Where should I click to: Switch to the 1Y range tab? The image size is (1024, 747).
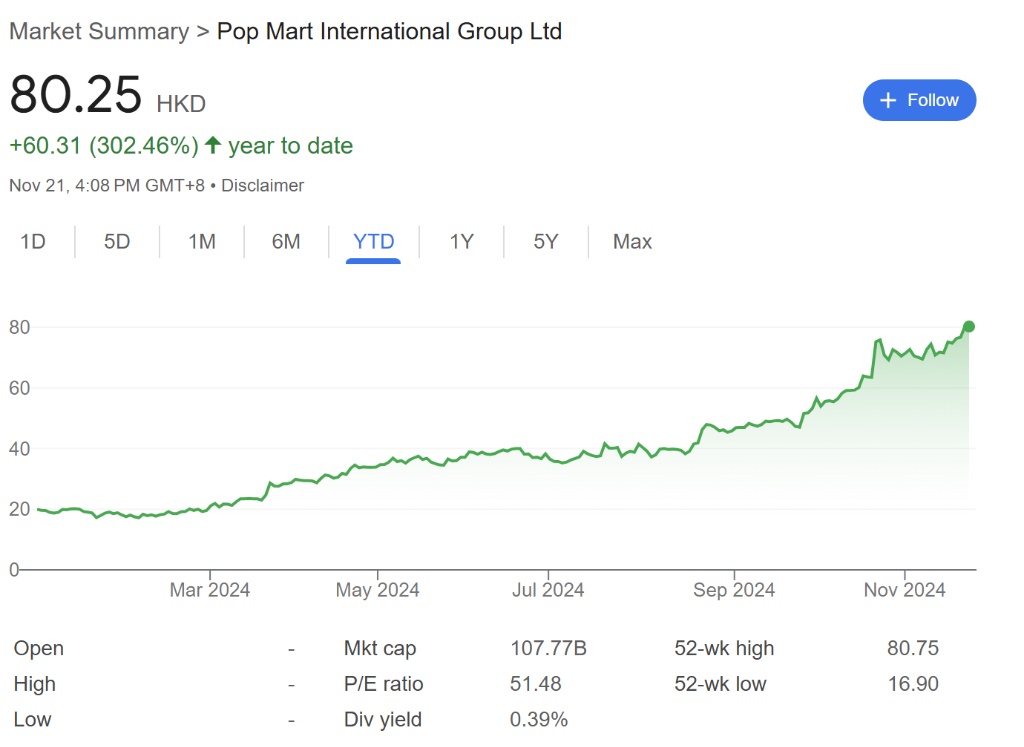[x=461, y=241]
